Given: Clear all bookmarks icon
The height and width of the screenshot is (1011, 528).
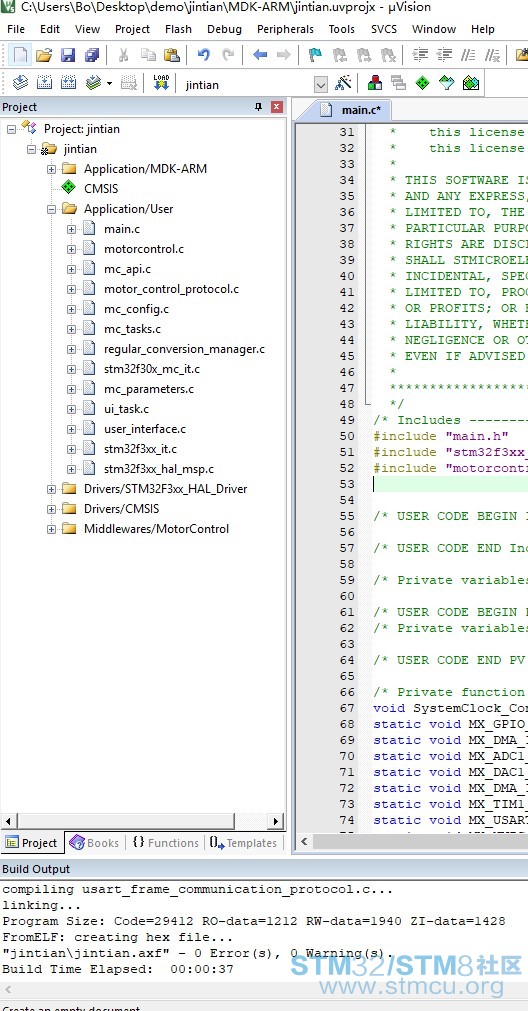Looking at the screenshot, I should pyautogui.click(x=387, y=55).
